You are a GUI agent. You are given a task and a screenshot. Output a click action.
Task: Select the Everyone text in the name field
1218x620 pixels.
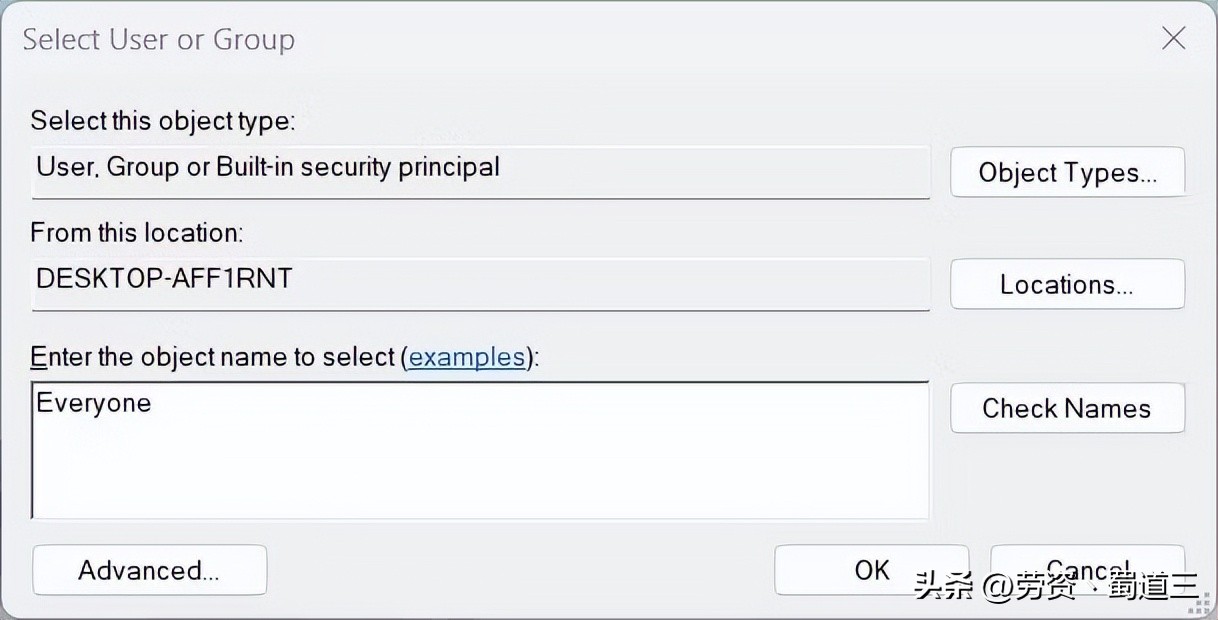point(92,403)
